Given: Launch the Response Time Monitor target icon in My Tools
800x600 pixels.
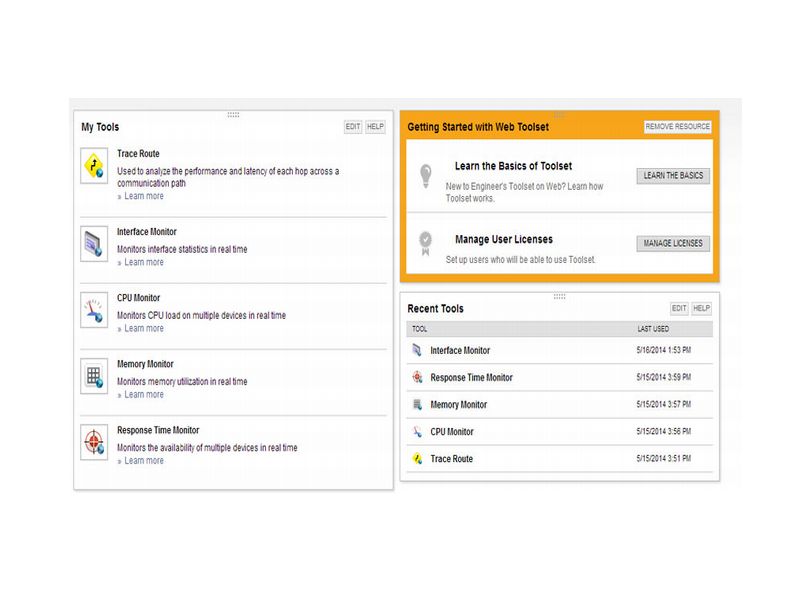Looking at the screenshot, I should [x=94, y=442].
